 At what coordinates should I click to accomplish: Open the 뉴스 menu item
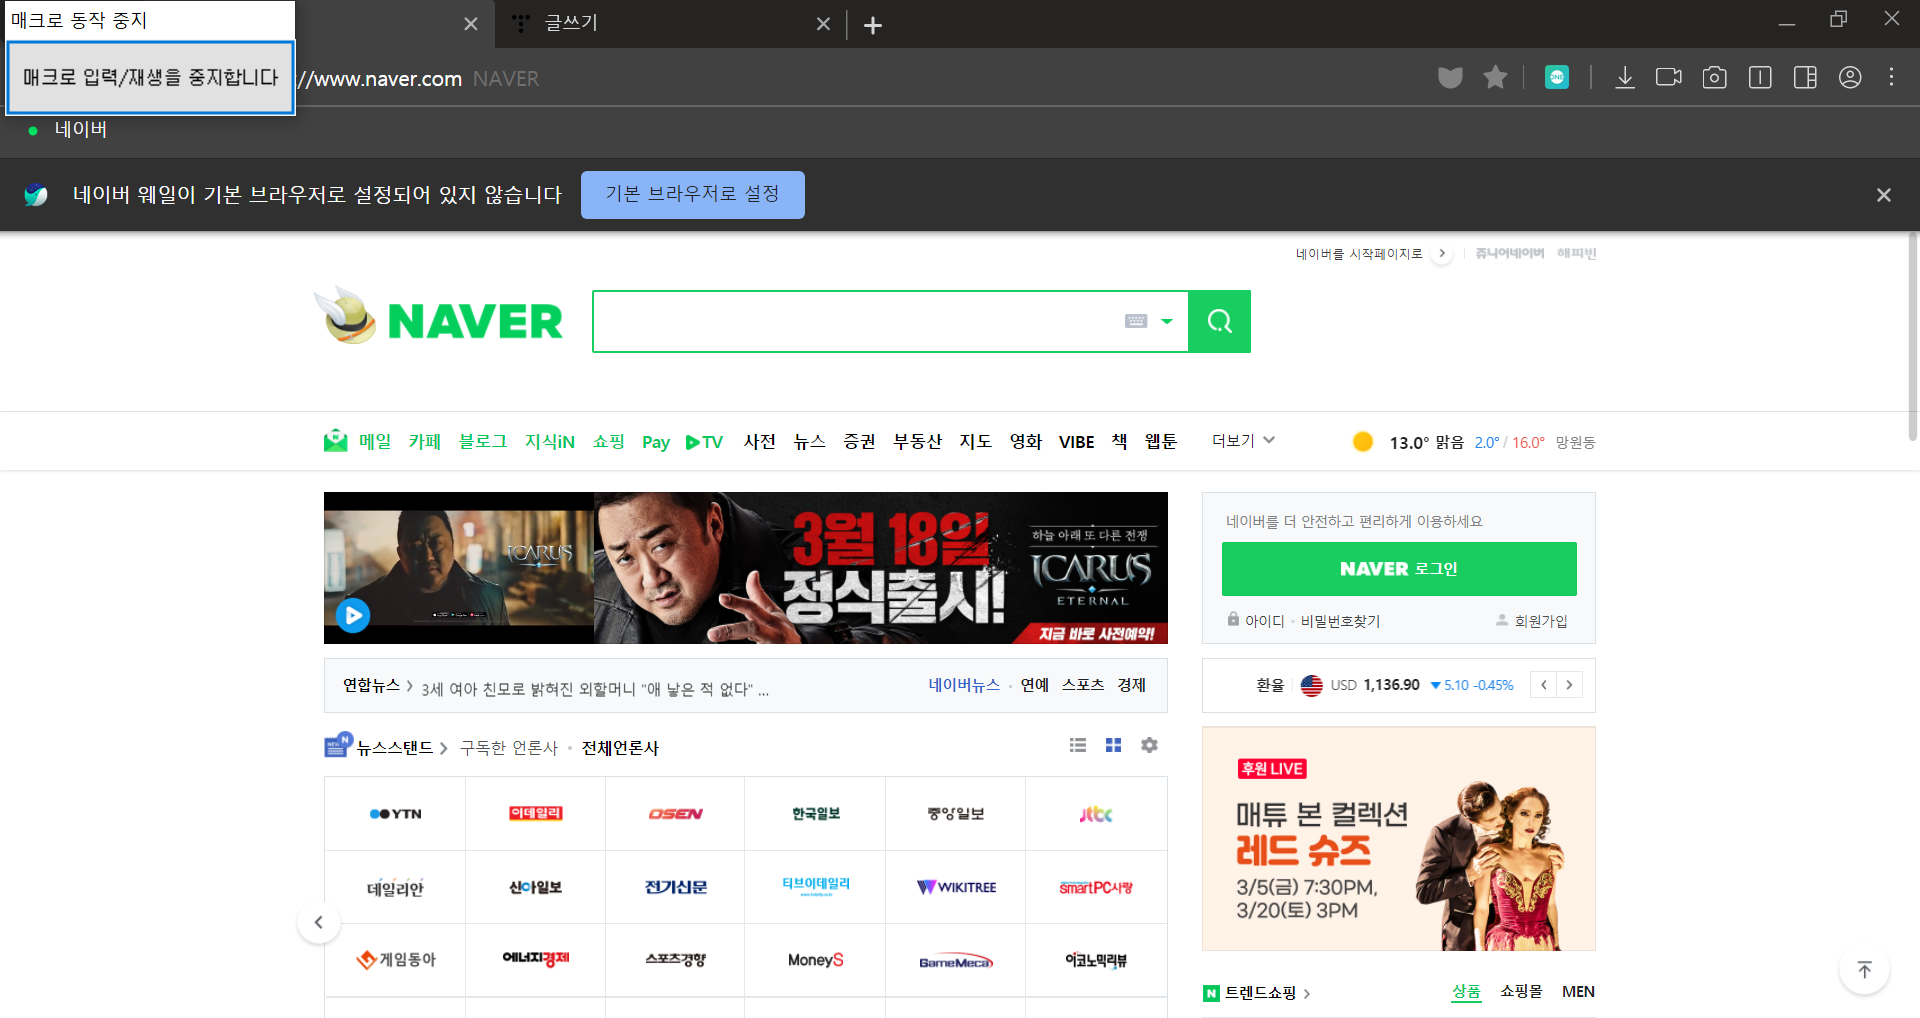(x=809, y=441)
